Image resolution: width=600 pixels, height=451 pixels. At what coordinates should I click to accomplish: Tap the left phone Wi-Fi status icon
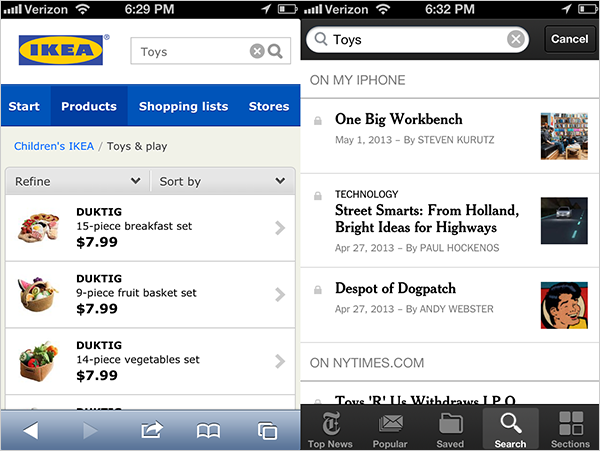(82, 9)
